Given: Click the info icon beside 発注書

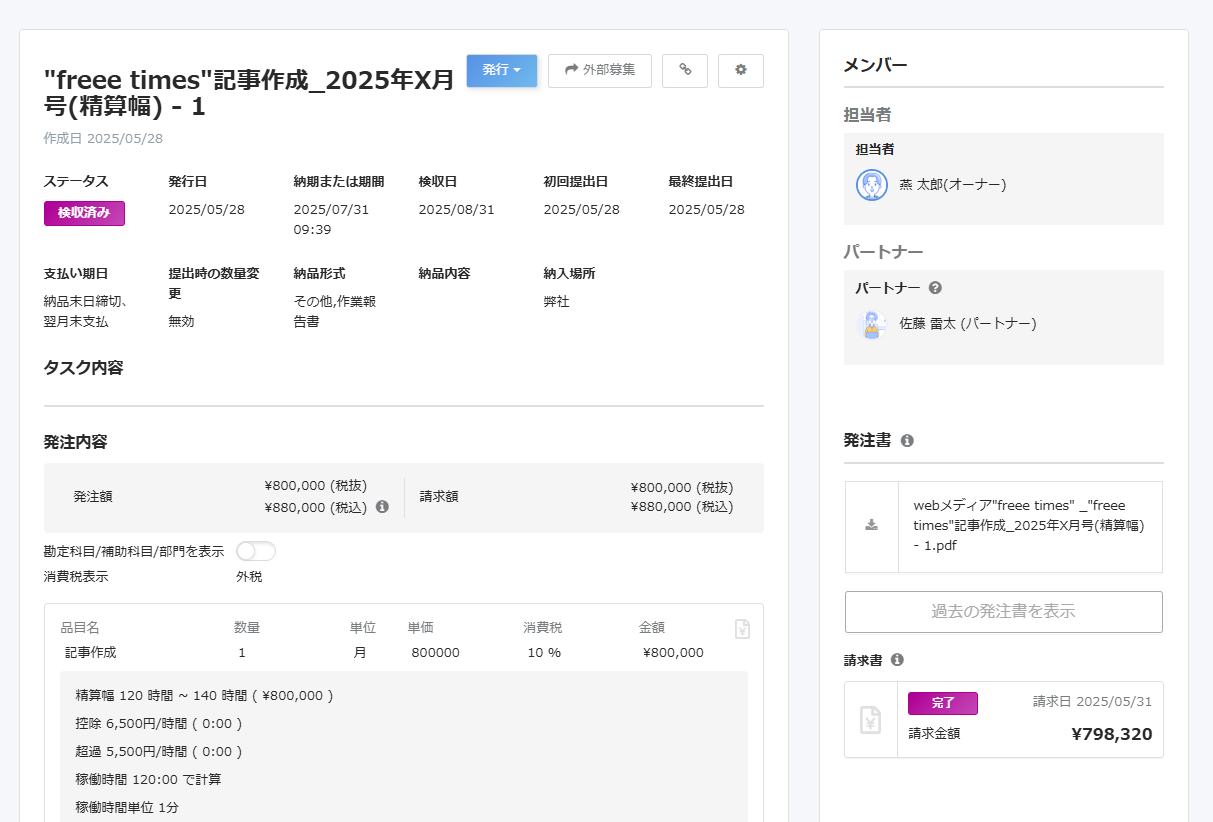Looking at the screenshot, I should 907,441.
